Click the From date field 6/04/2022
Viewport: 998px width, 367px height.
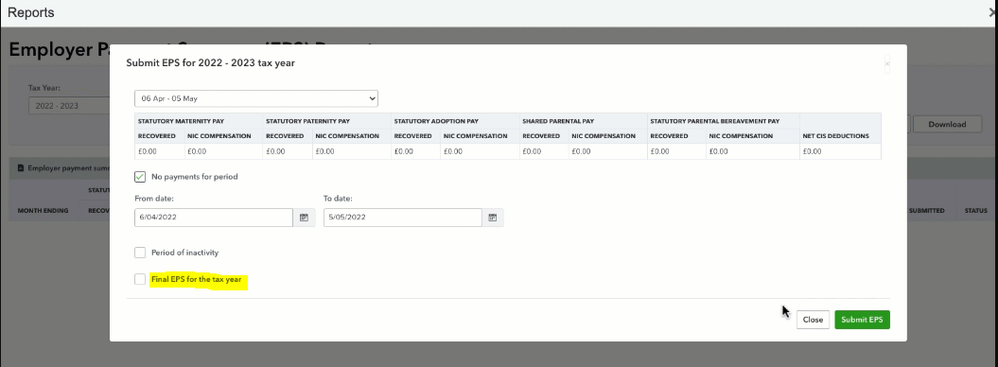tap(214, 218)
